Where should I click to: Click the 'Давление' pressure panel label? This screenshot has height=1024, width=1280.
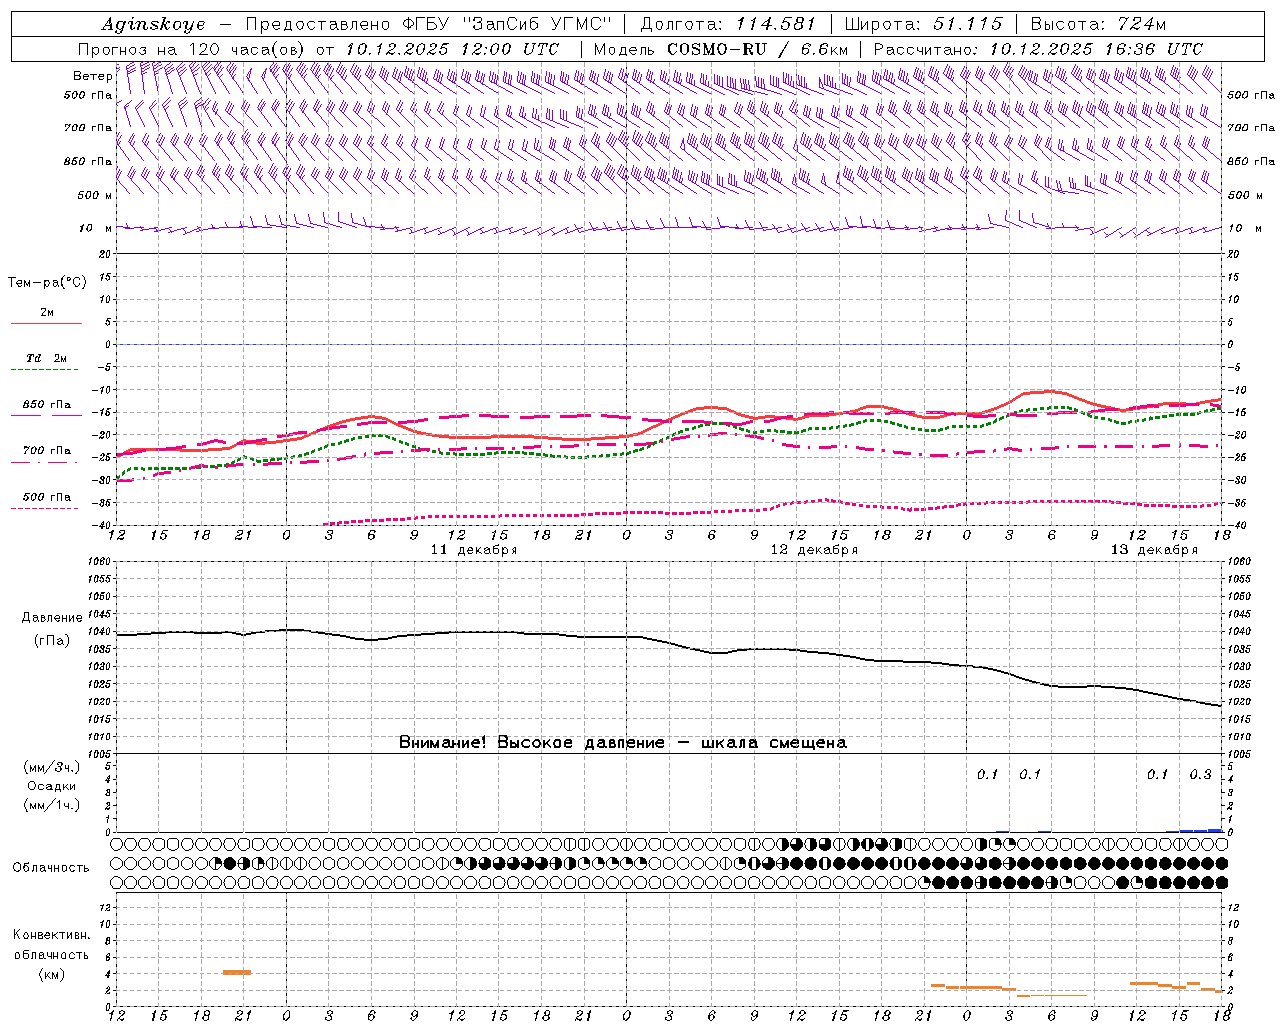coord(52,618)
